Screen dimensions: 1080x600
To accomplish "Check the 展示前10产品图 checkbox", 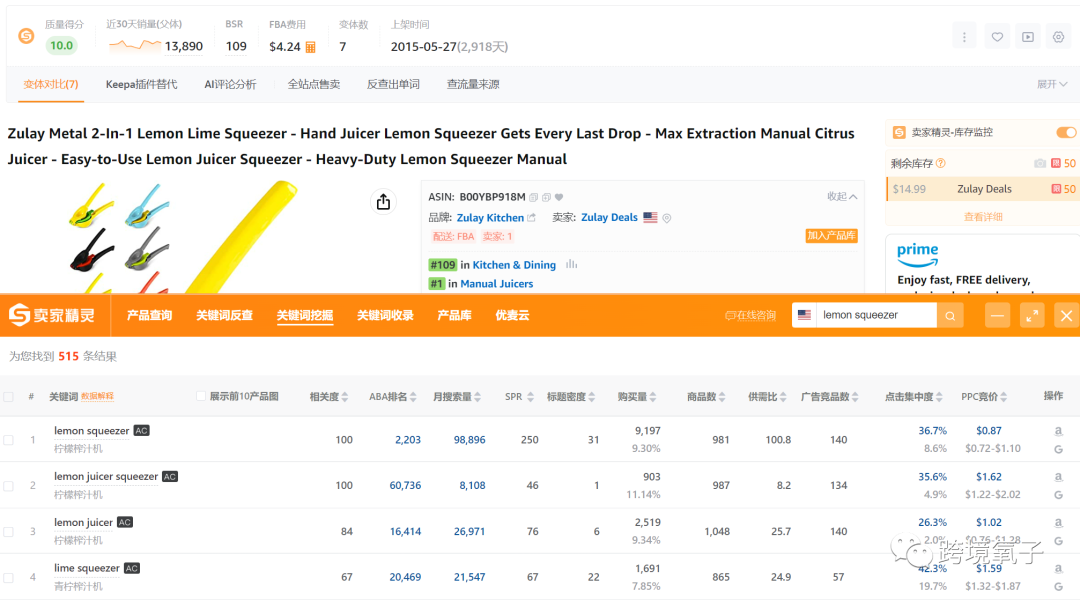I will [200, 396].
